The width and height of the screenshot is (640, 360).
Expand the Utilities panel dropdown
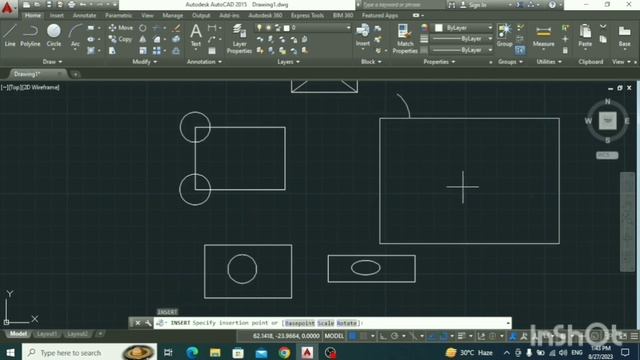(x=549, y=62)
